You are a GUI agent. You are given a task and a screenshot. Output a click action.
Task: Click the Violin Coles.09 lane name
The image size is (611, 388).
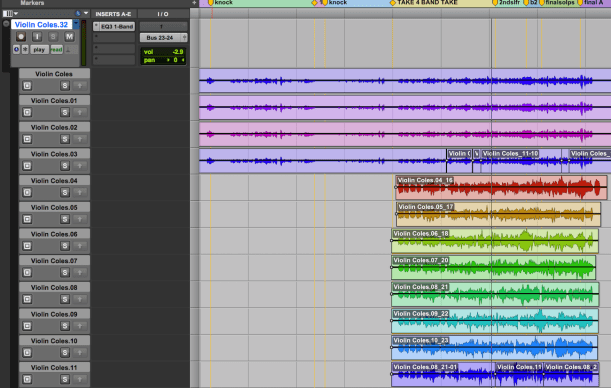coord(54,314)
